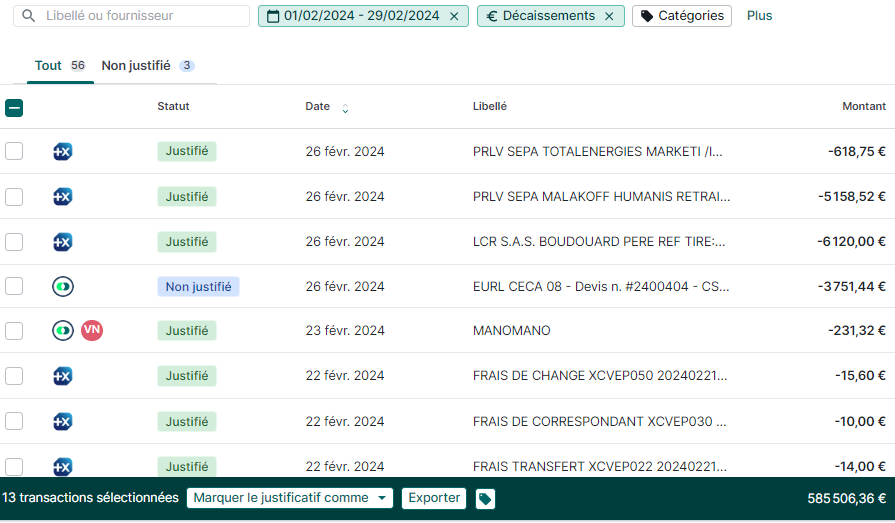The image size is (895, 523).
Task: Click the VN avatar badge on MANOMANO row
Action: coord(92,330)
